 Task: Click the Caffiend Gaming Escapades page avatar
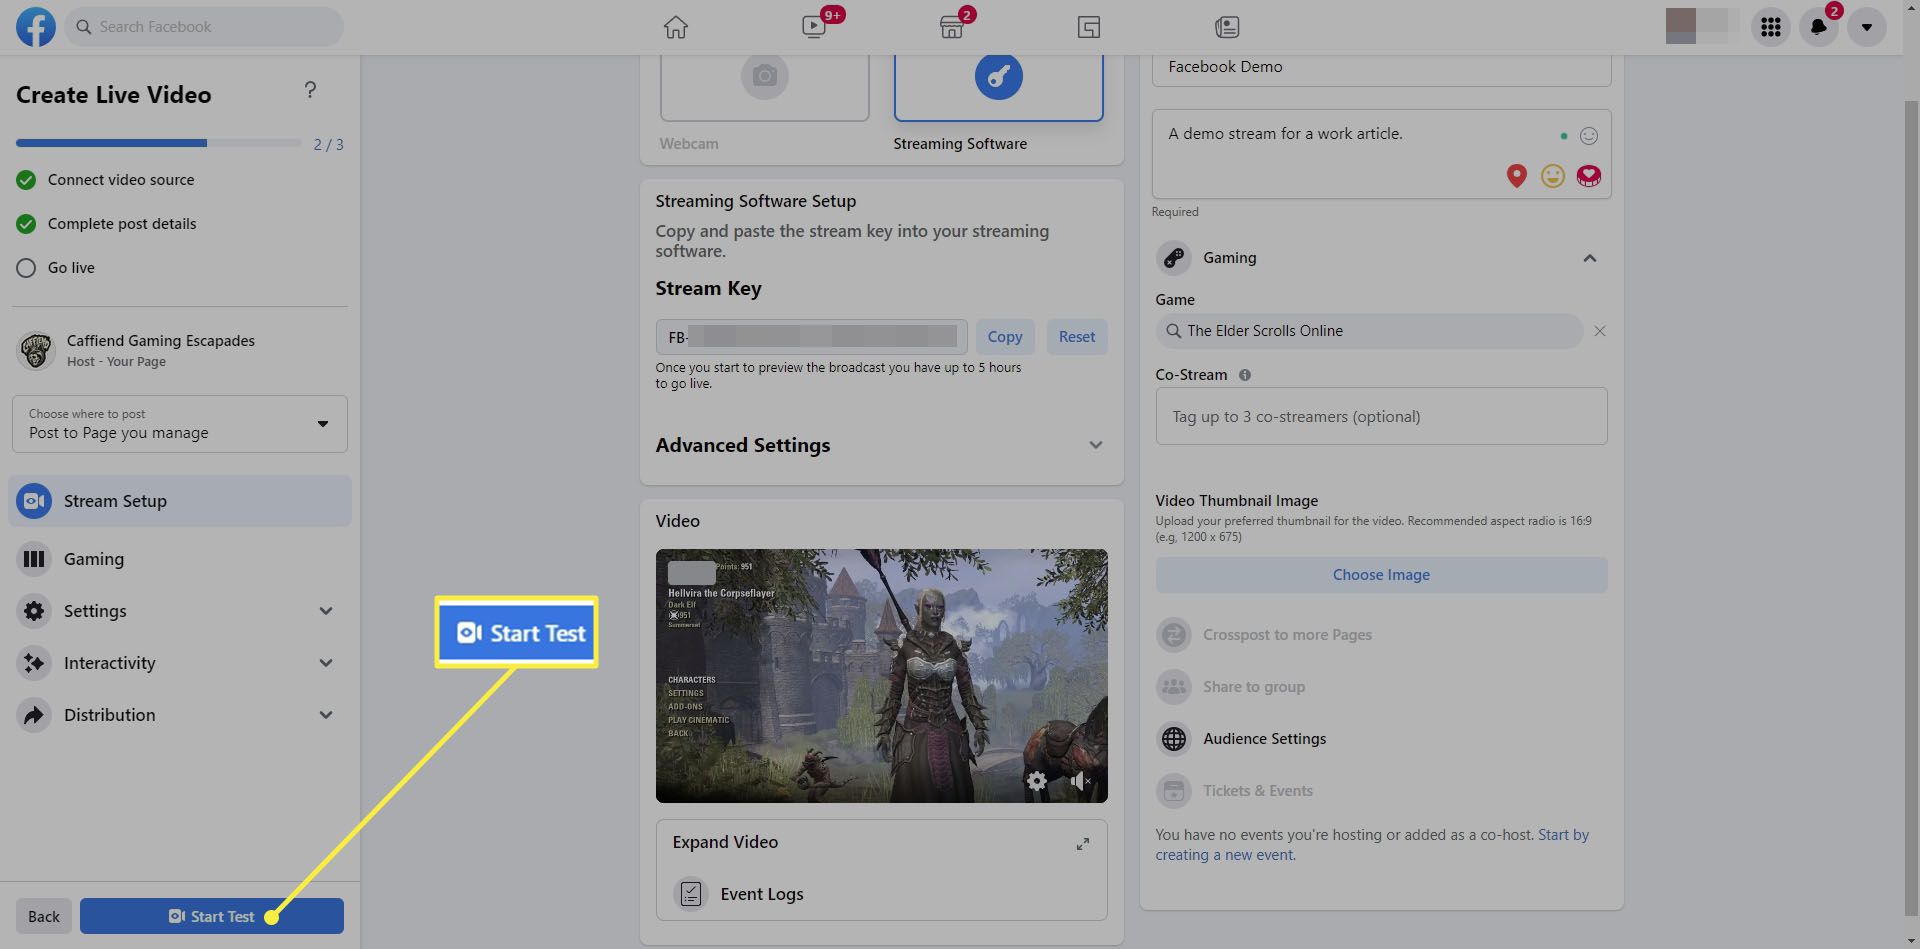37,350
